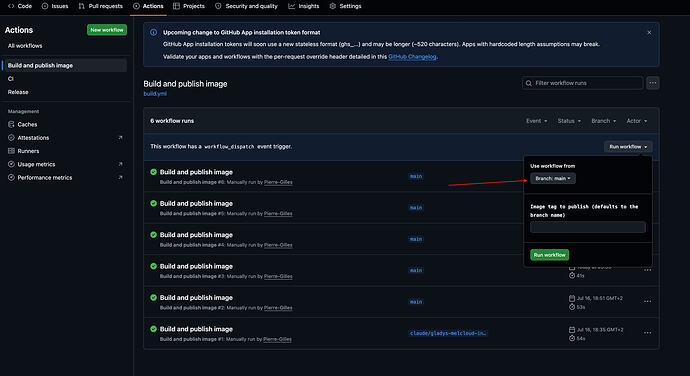This screenshot has width=690, height=376.
Task: Click main branch label on run #6
Action: [x=416, y=177]
